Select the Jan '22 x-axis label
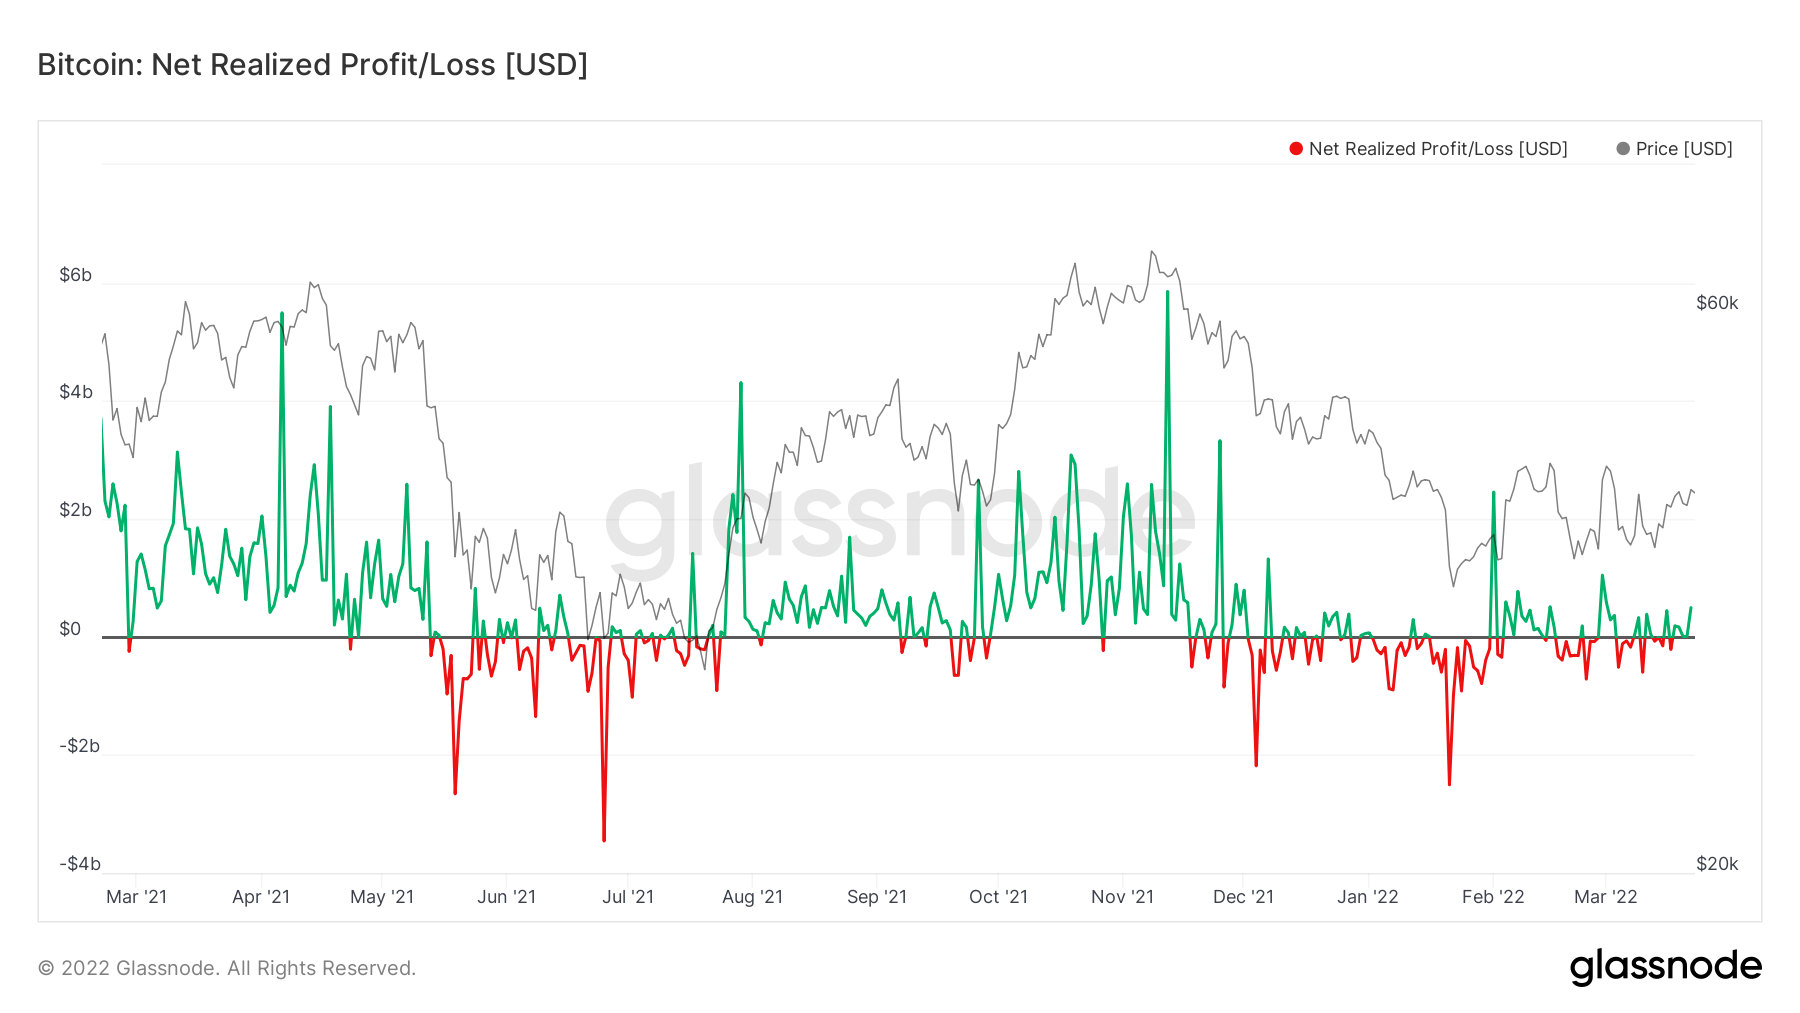The height and width of the screenshot is (1013, 1800). tap(1367, 897)
